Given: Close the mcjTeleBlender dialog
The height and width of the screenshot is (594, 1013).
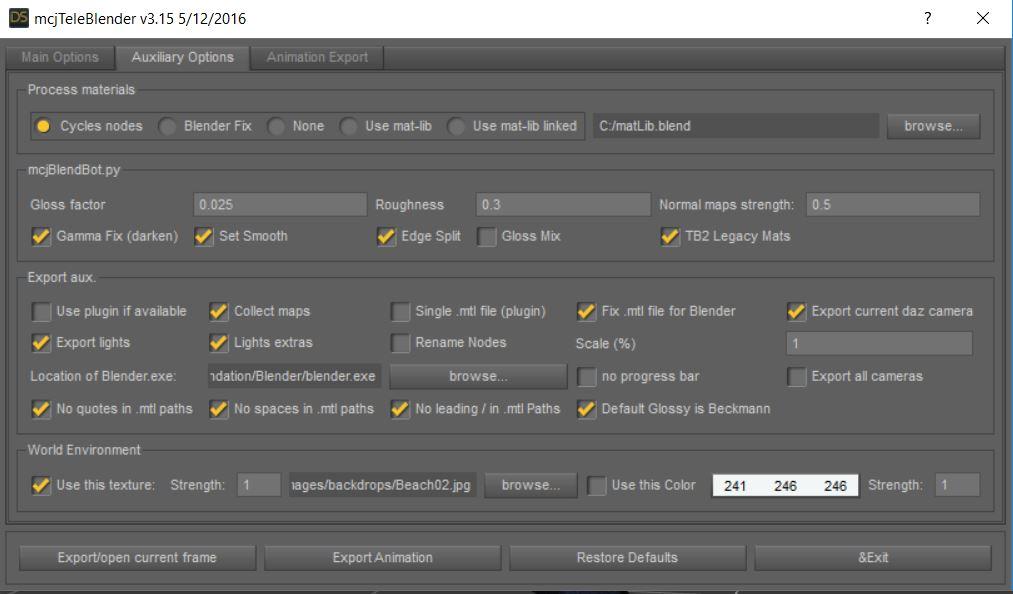Looking at the screenshot, I should pos(983,18).
